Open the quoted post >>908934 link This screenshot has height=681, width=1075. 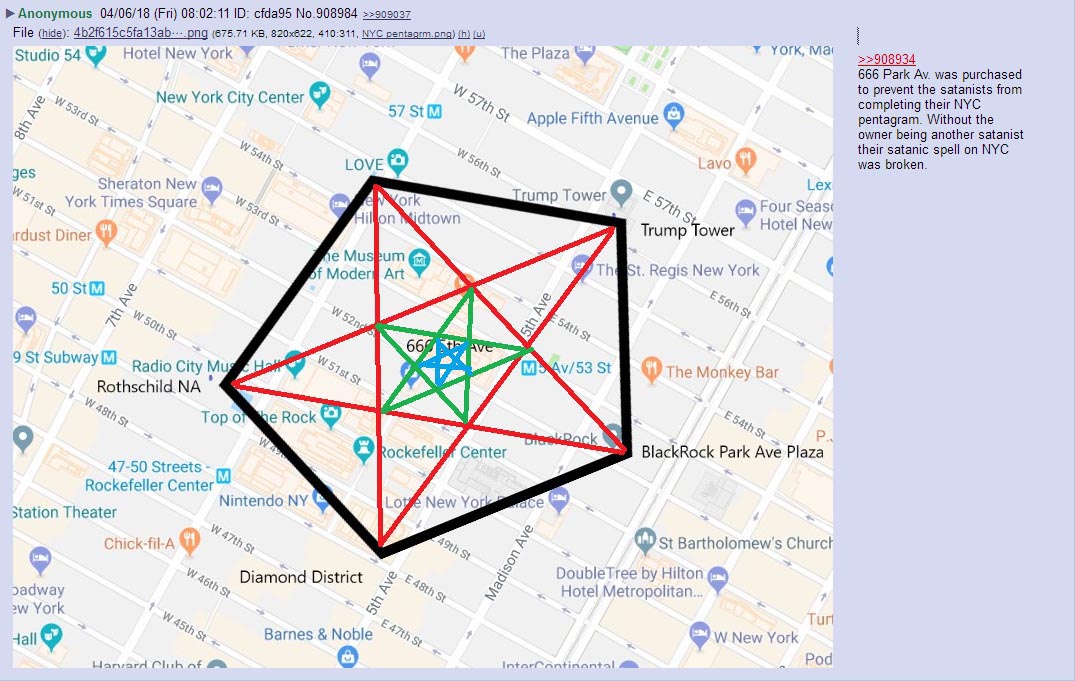(x=886, y=60)
